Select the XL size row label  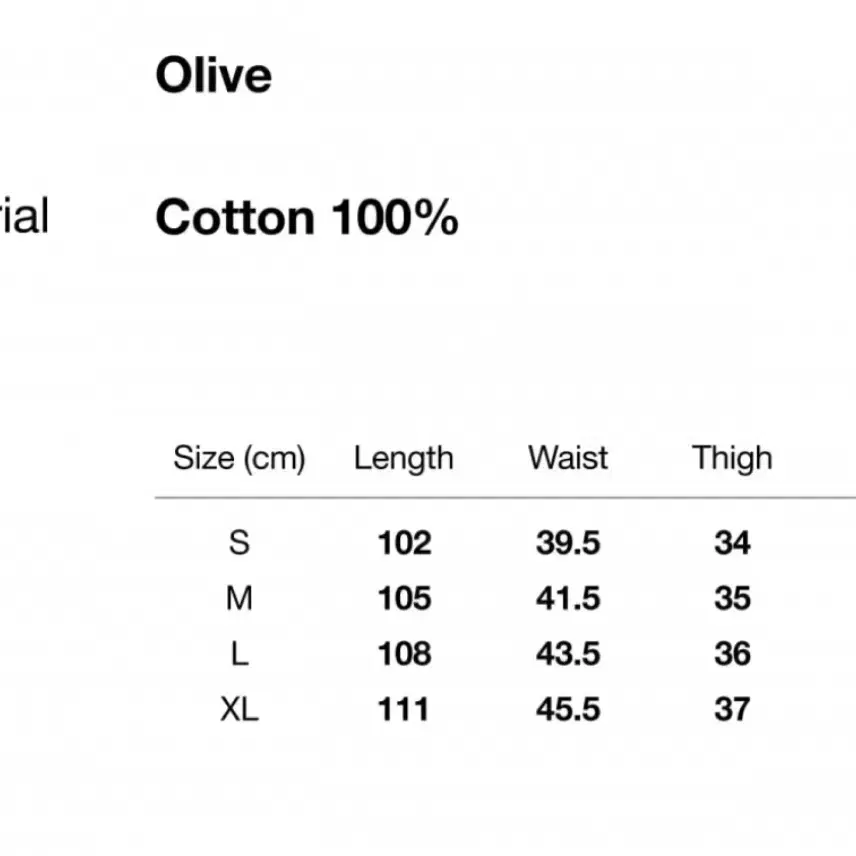239,709
